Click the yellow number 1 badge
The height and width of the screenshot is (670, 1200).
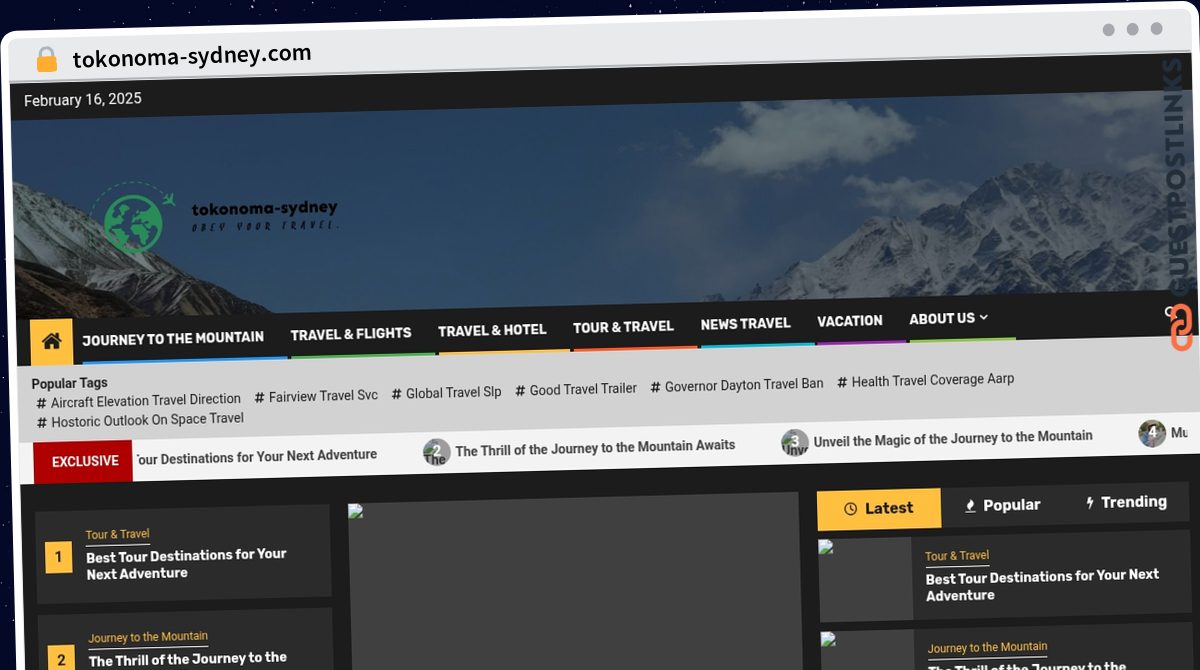(x=59, y=557)
